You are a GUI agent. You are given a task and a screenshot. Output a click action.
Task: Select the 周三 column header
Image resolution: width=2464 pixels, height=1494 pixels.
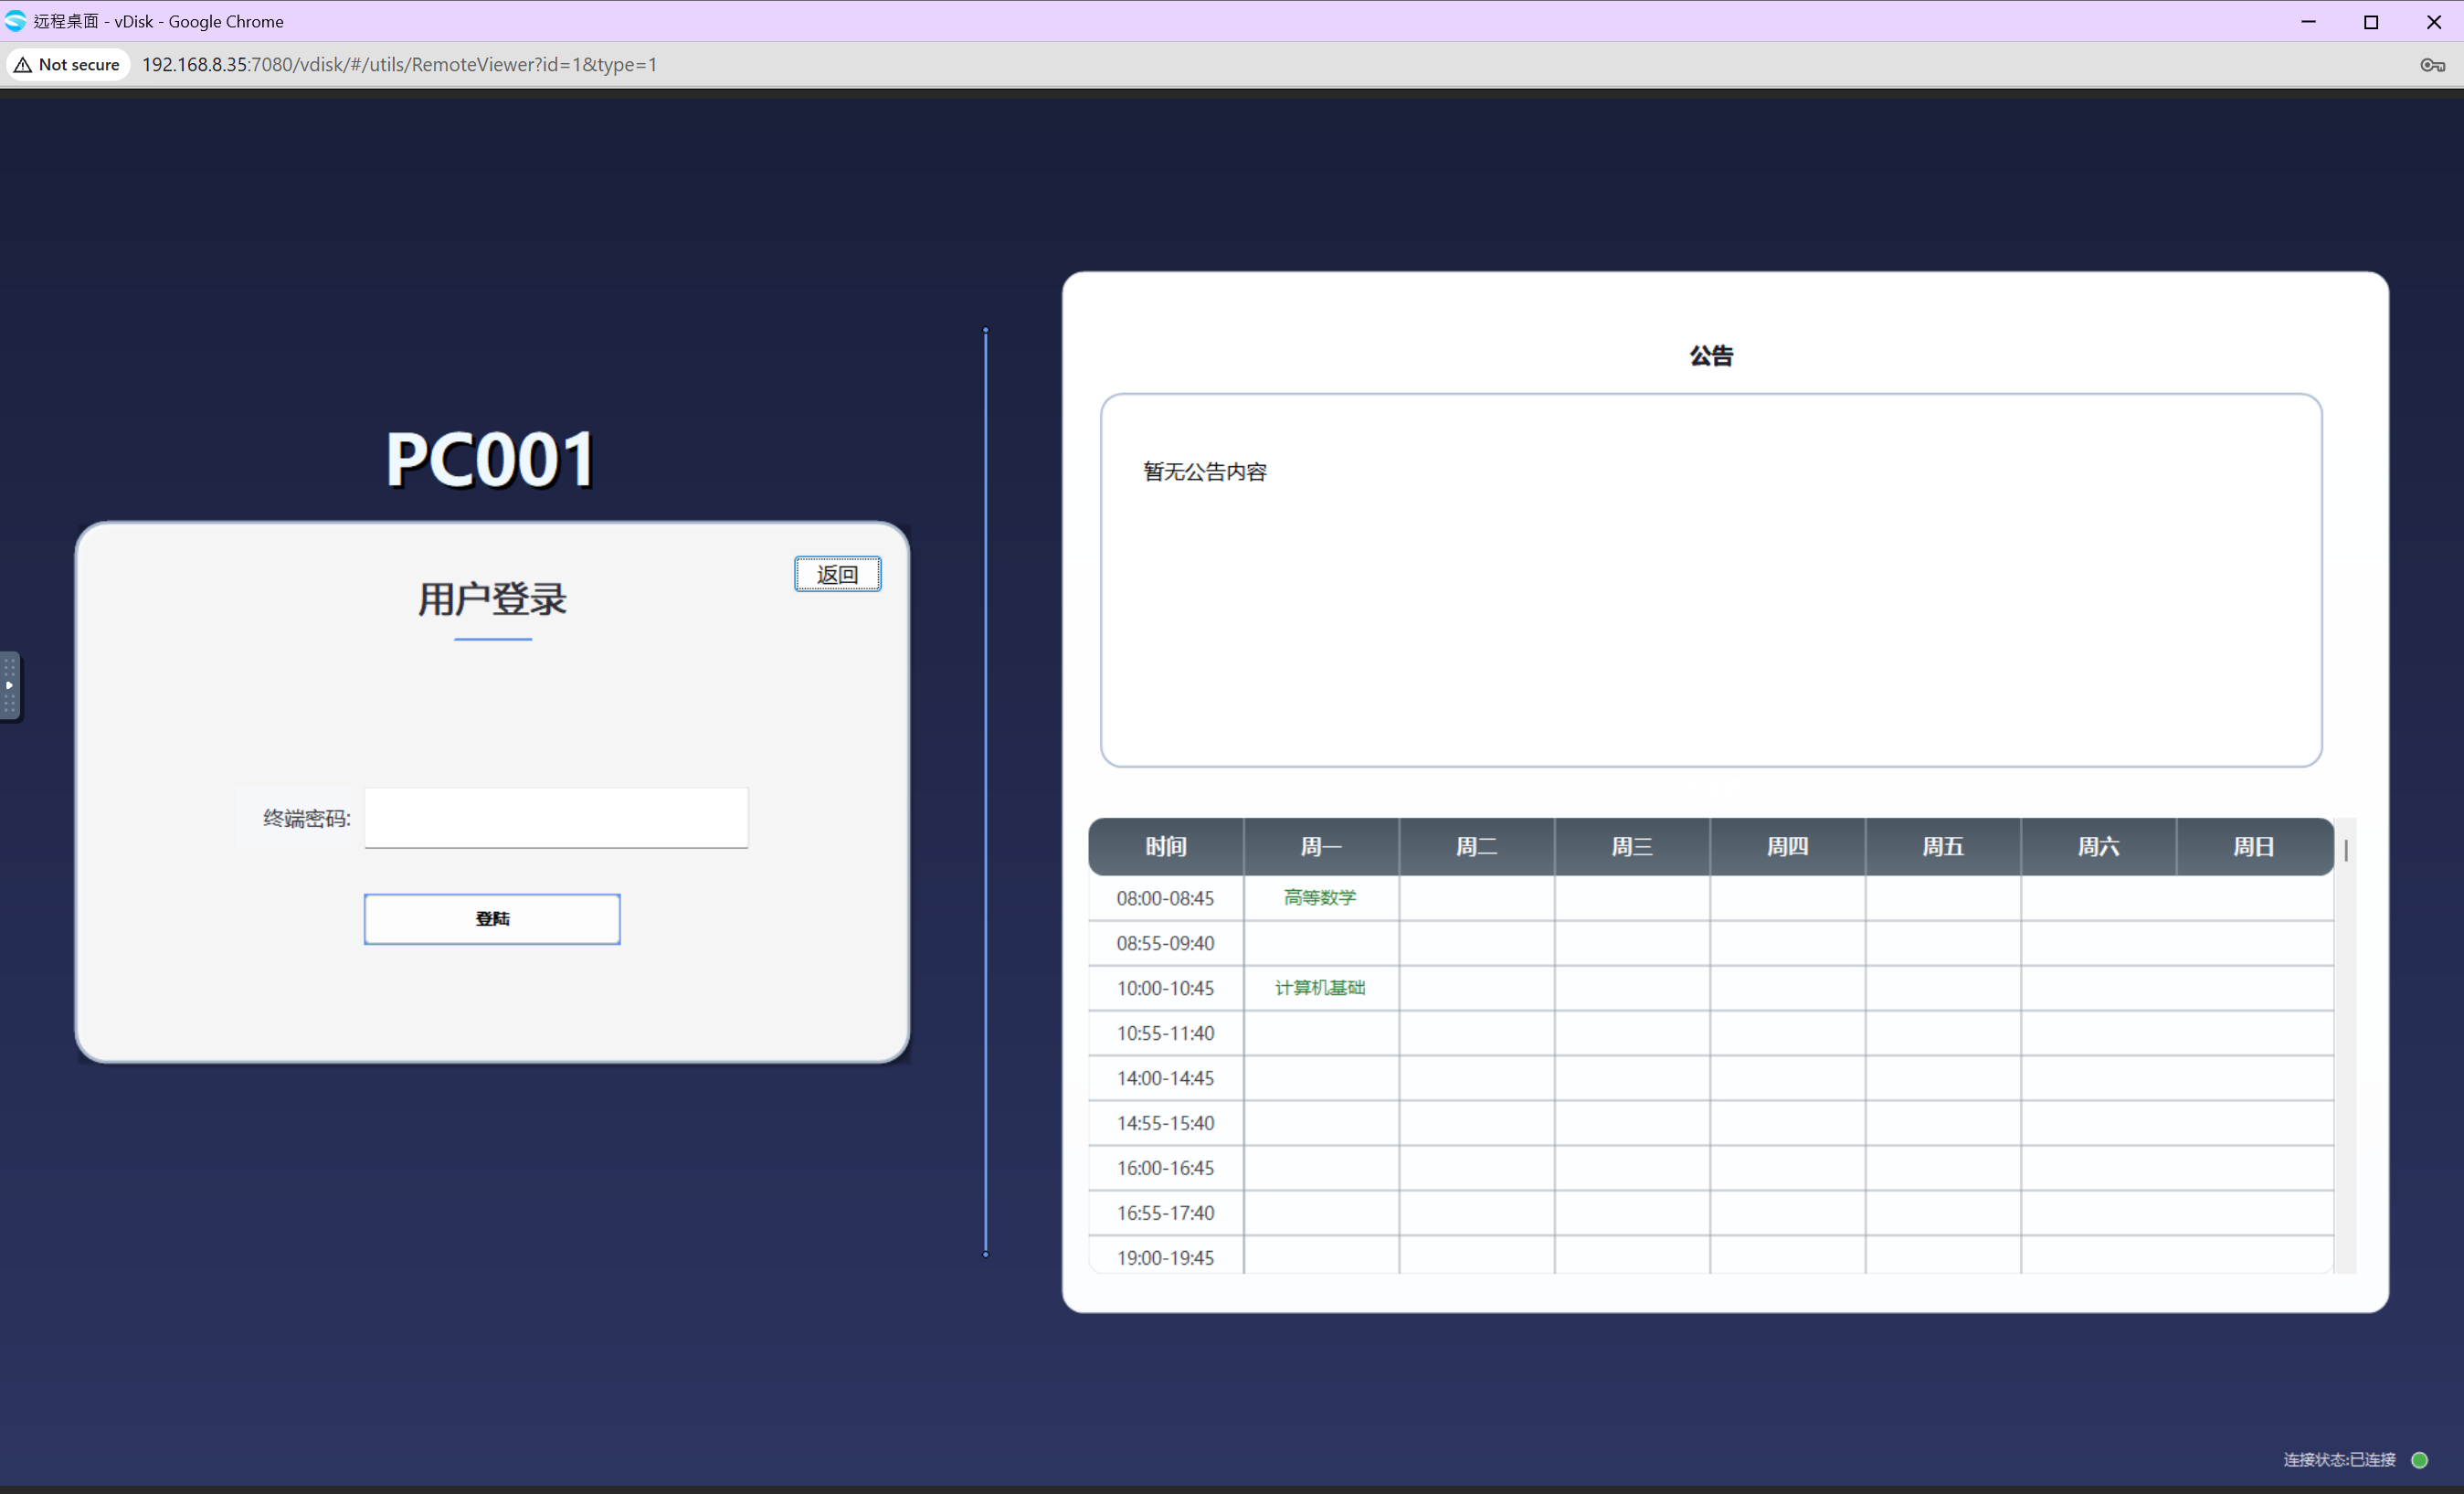pyautogui.click(x=1631, y=847)
